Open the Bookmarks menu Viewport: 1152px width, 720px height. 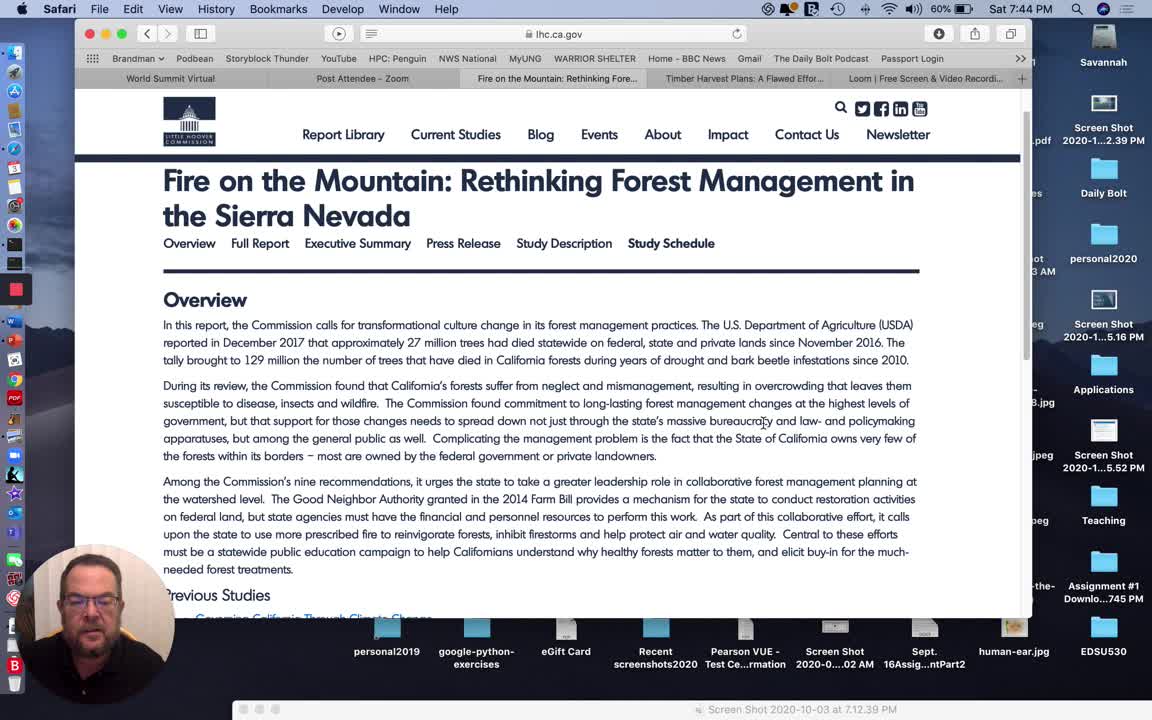pyautogui.click(x=278, y=9)
